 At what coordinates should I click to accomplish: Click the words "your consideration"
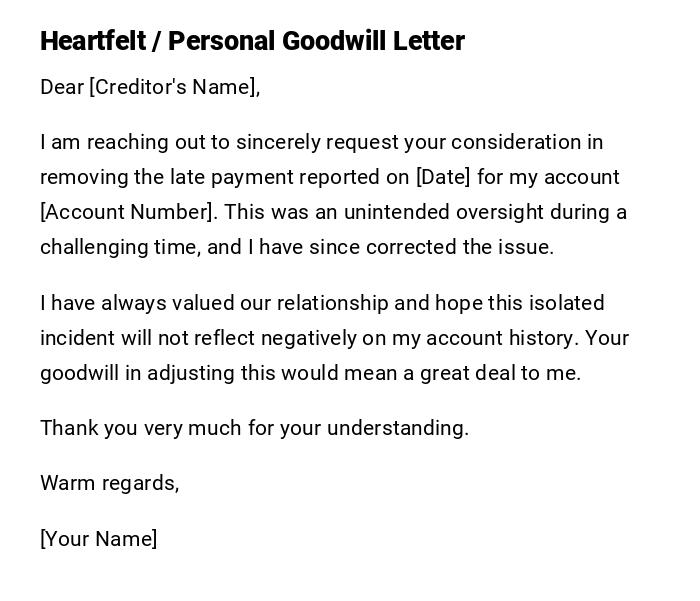pos(492,142)
